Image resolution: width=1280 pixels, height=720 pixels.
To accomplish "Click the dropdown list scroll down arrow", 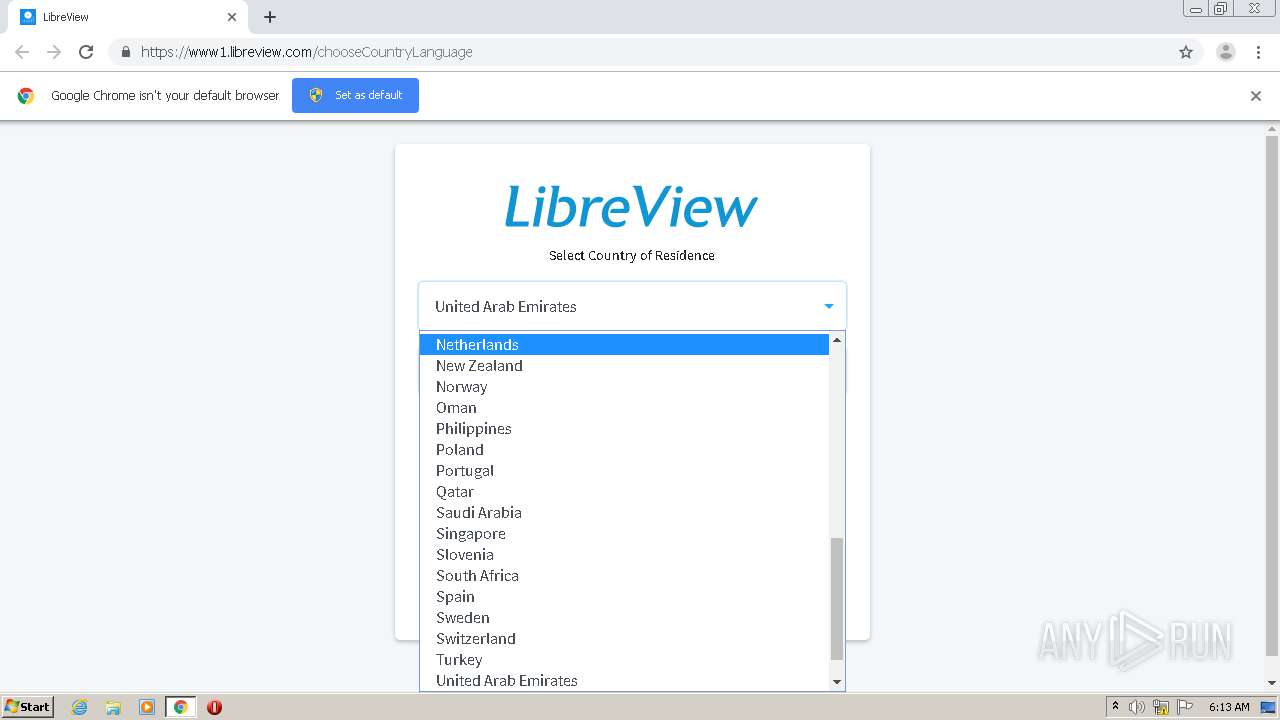I will click(x=837, y=682).
